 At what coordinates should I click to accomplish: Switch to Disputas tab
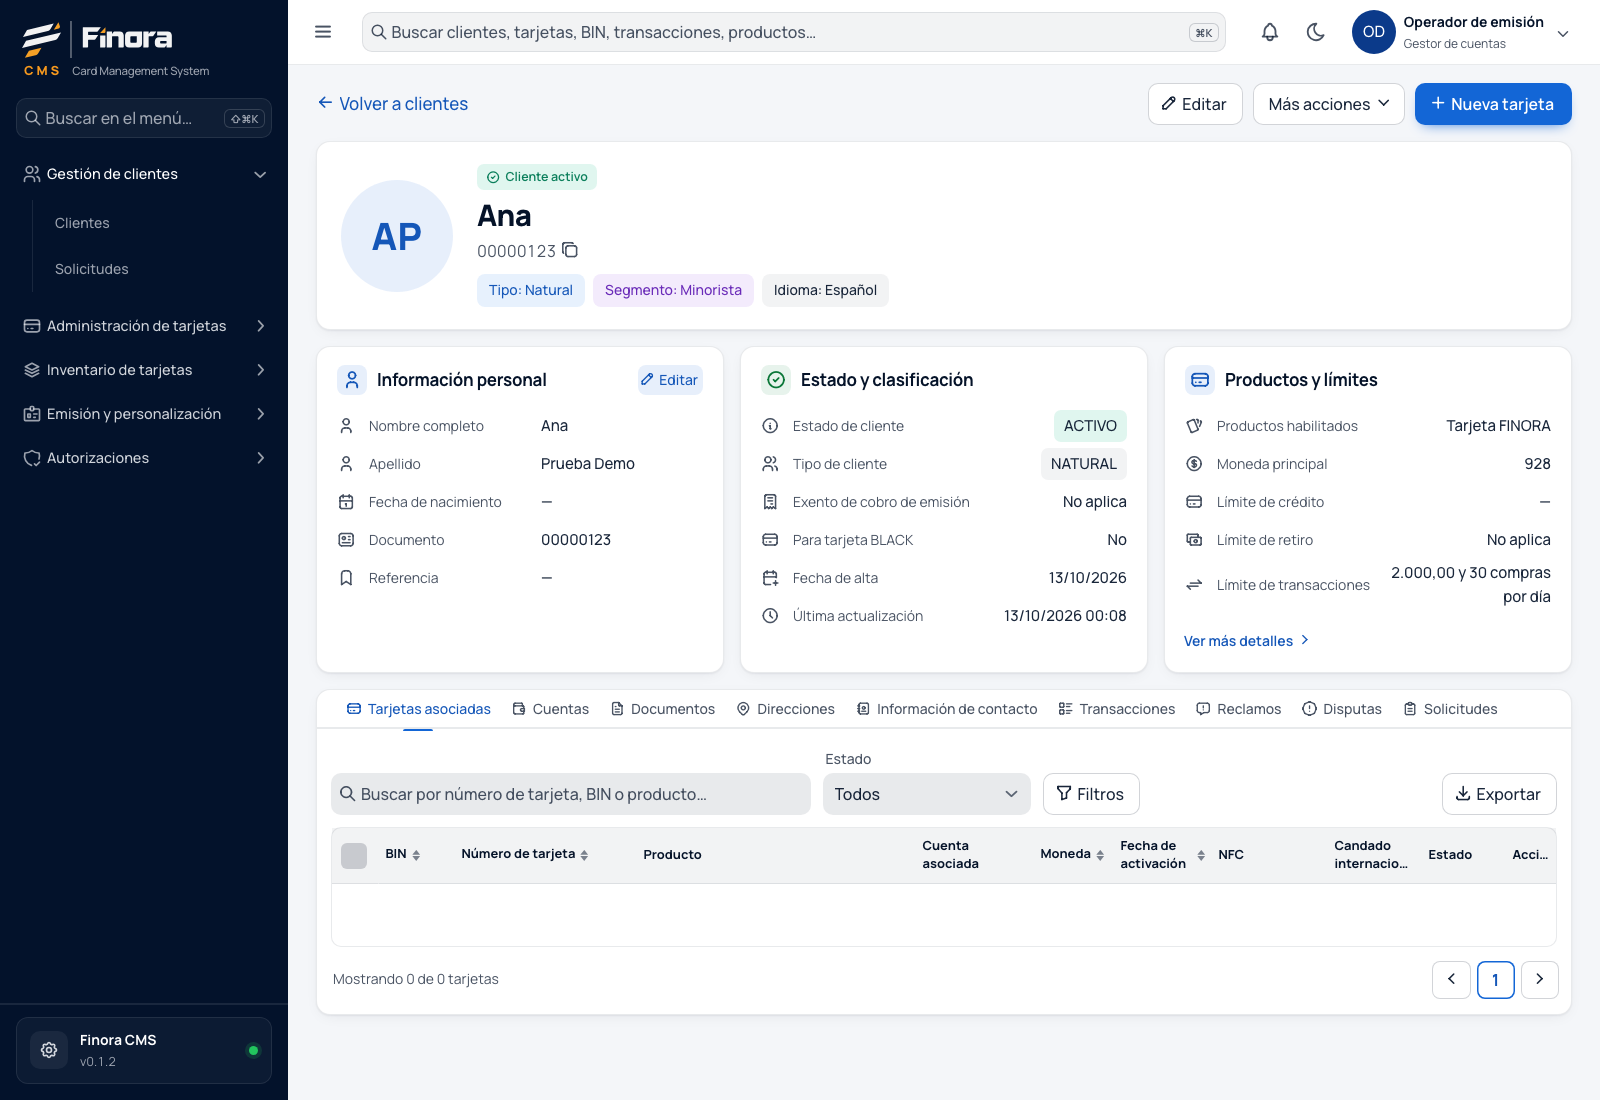[x=1342, y=709]
